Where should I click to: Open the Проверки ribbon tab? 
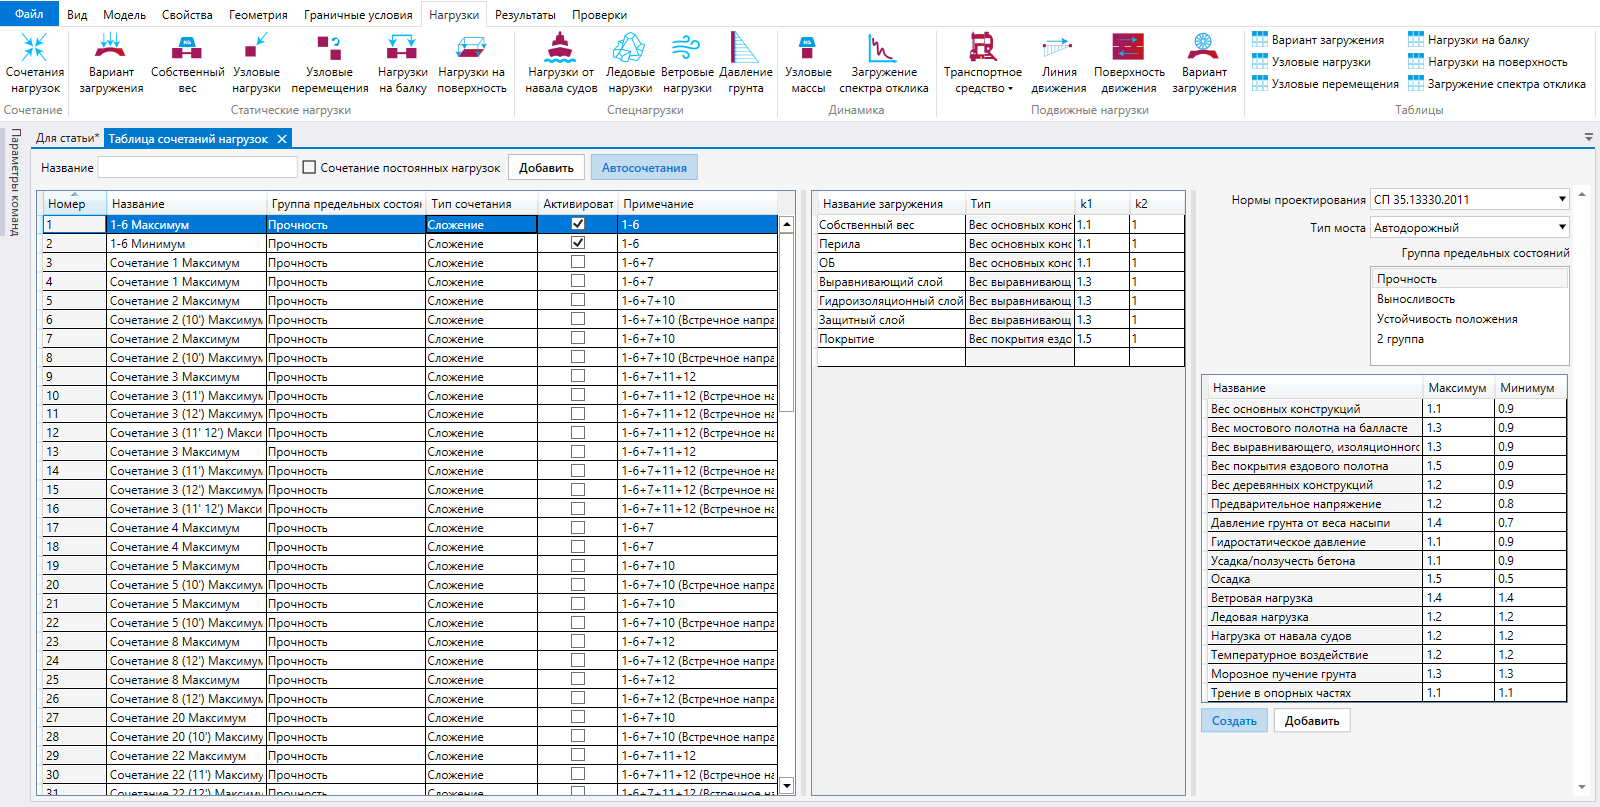click(600, 15)
